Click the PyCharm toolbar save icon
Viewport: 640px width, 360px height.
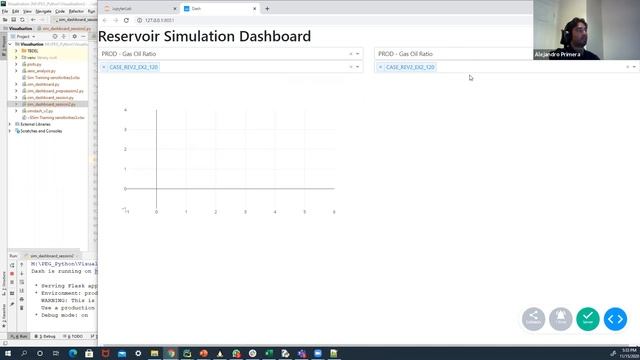[13, 20]
